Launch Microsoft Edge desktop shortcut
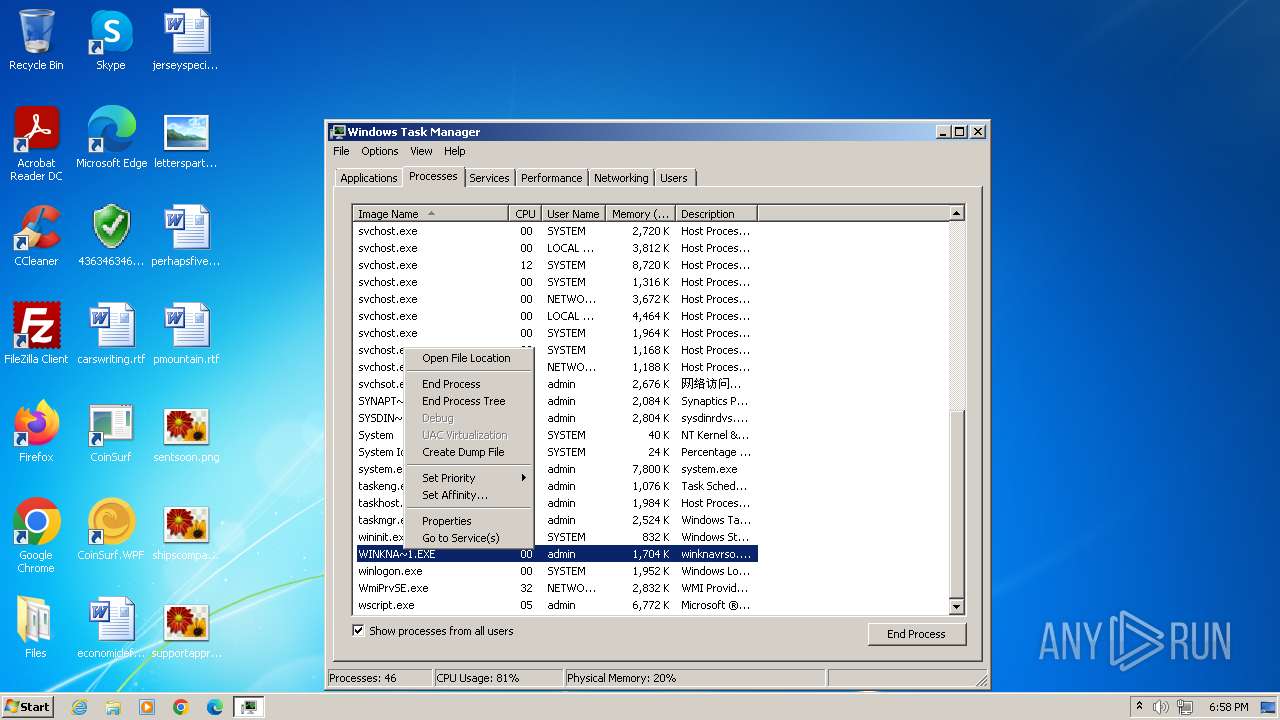Image resolution: width=1280 pixels, height=720 pixels. tap(111, 137)
